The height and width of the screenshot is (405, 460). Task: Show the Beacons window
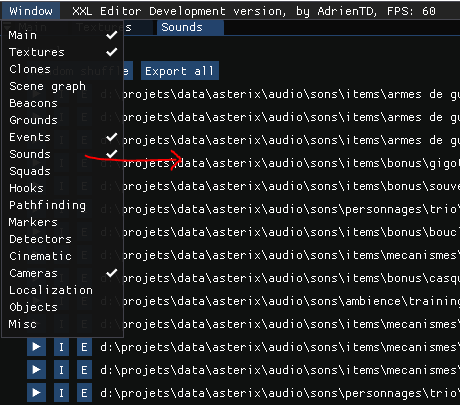(x=63, y=103)
